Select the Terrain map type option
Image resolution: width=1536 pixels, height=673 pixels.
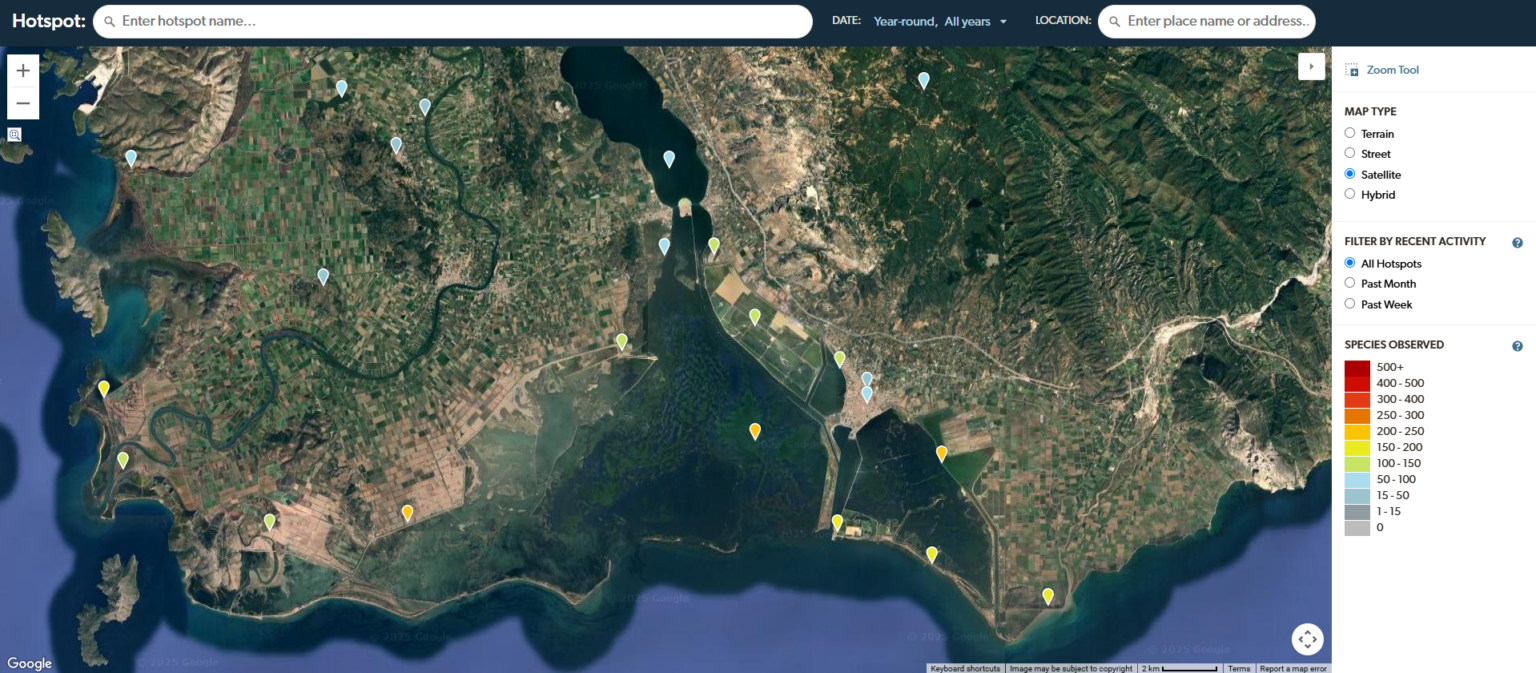(1350, 133)
